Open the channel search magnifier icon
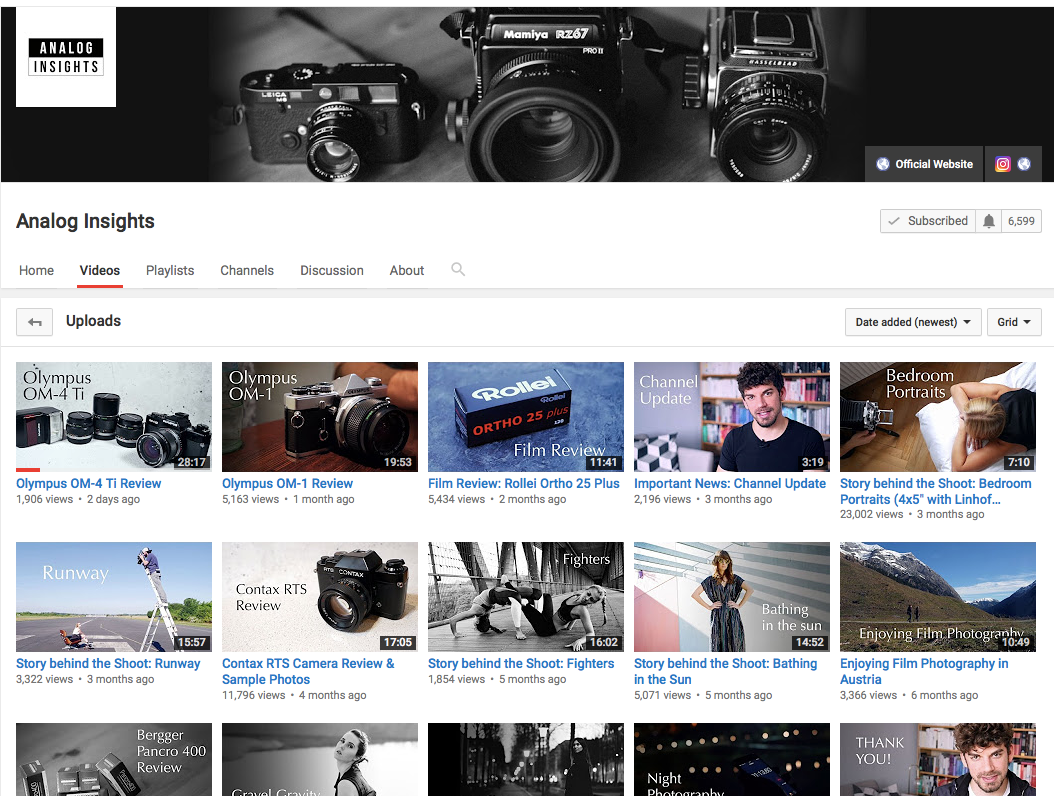The image size is (1054, 796). point(458,270)
